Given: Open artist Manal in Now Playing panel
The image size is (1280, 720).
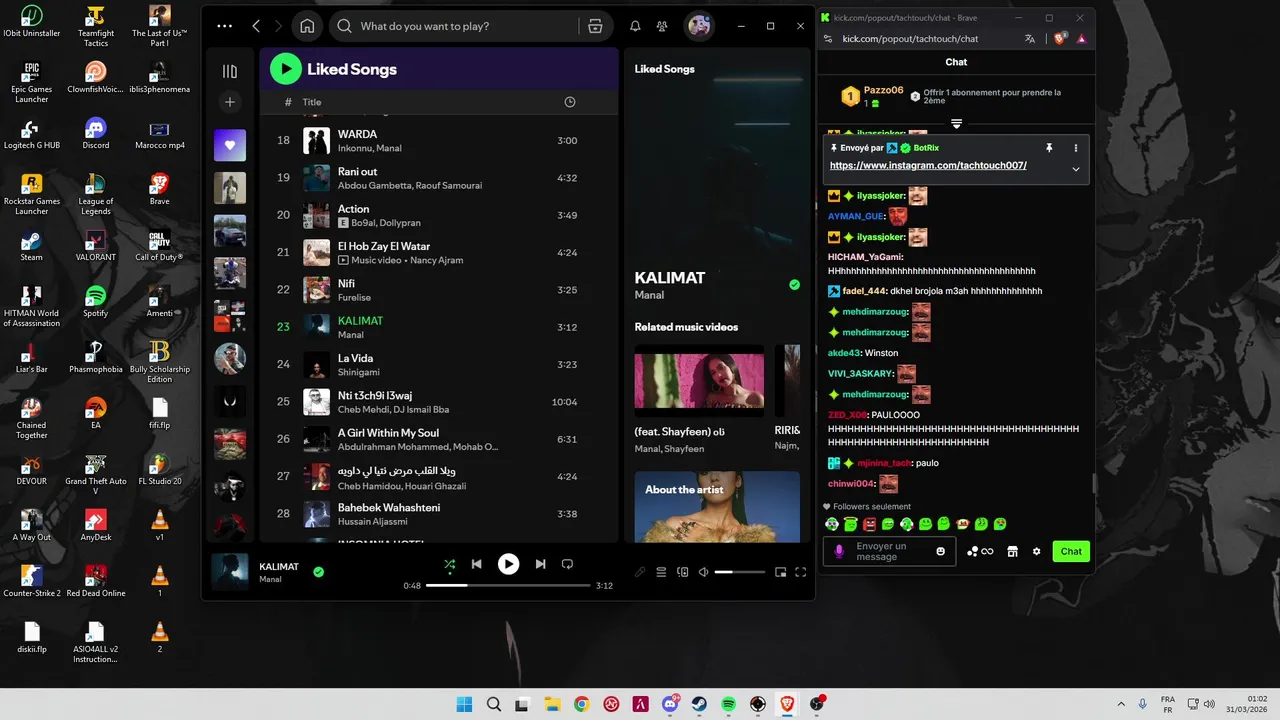Looking at the screenshot, I should (x=650, y=295).
